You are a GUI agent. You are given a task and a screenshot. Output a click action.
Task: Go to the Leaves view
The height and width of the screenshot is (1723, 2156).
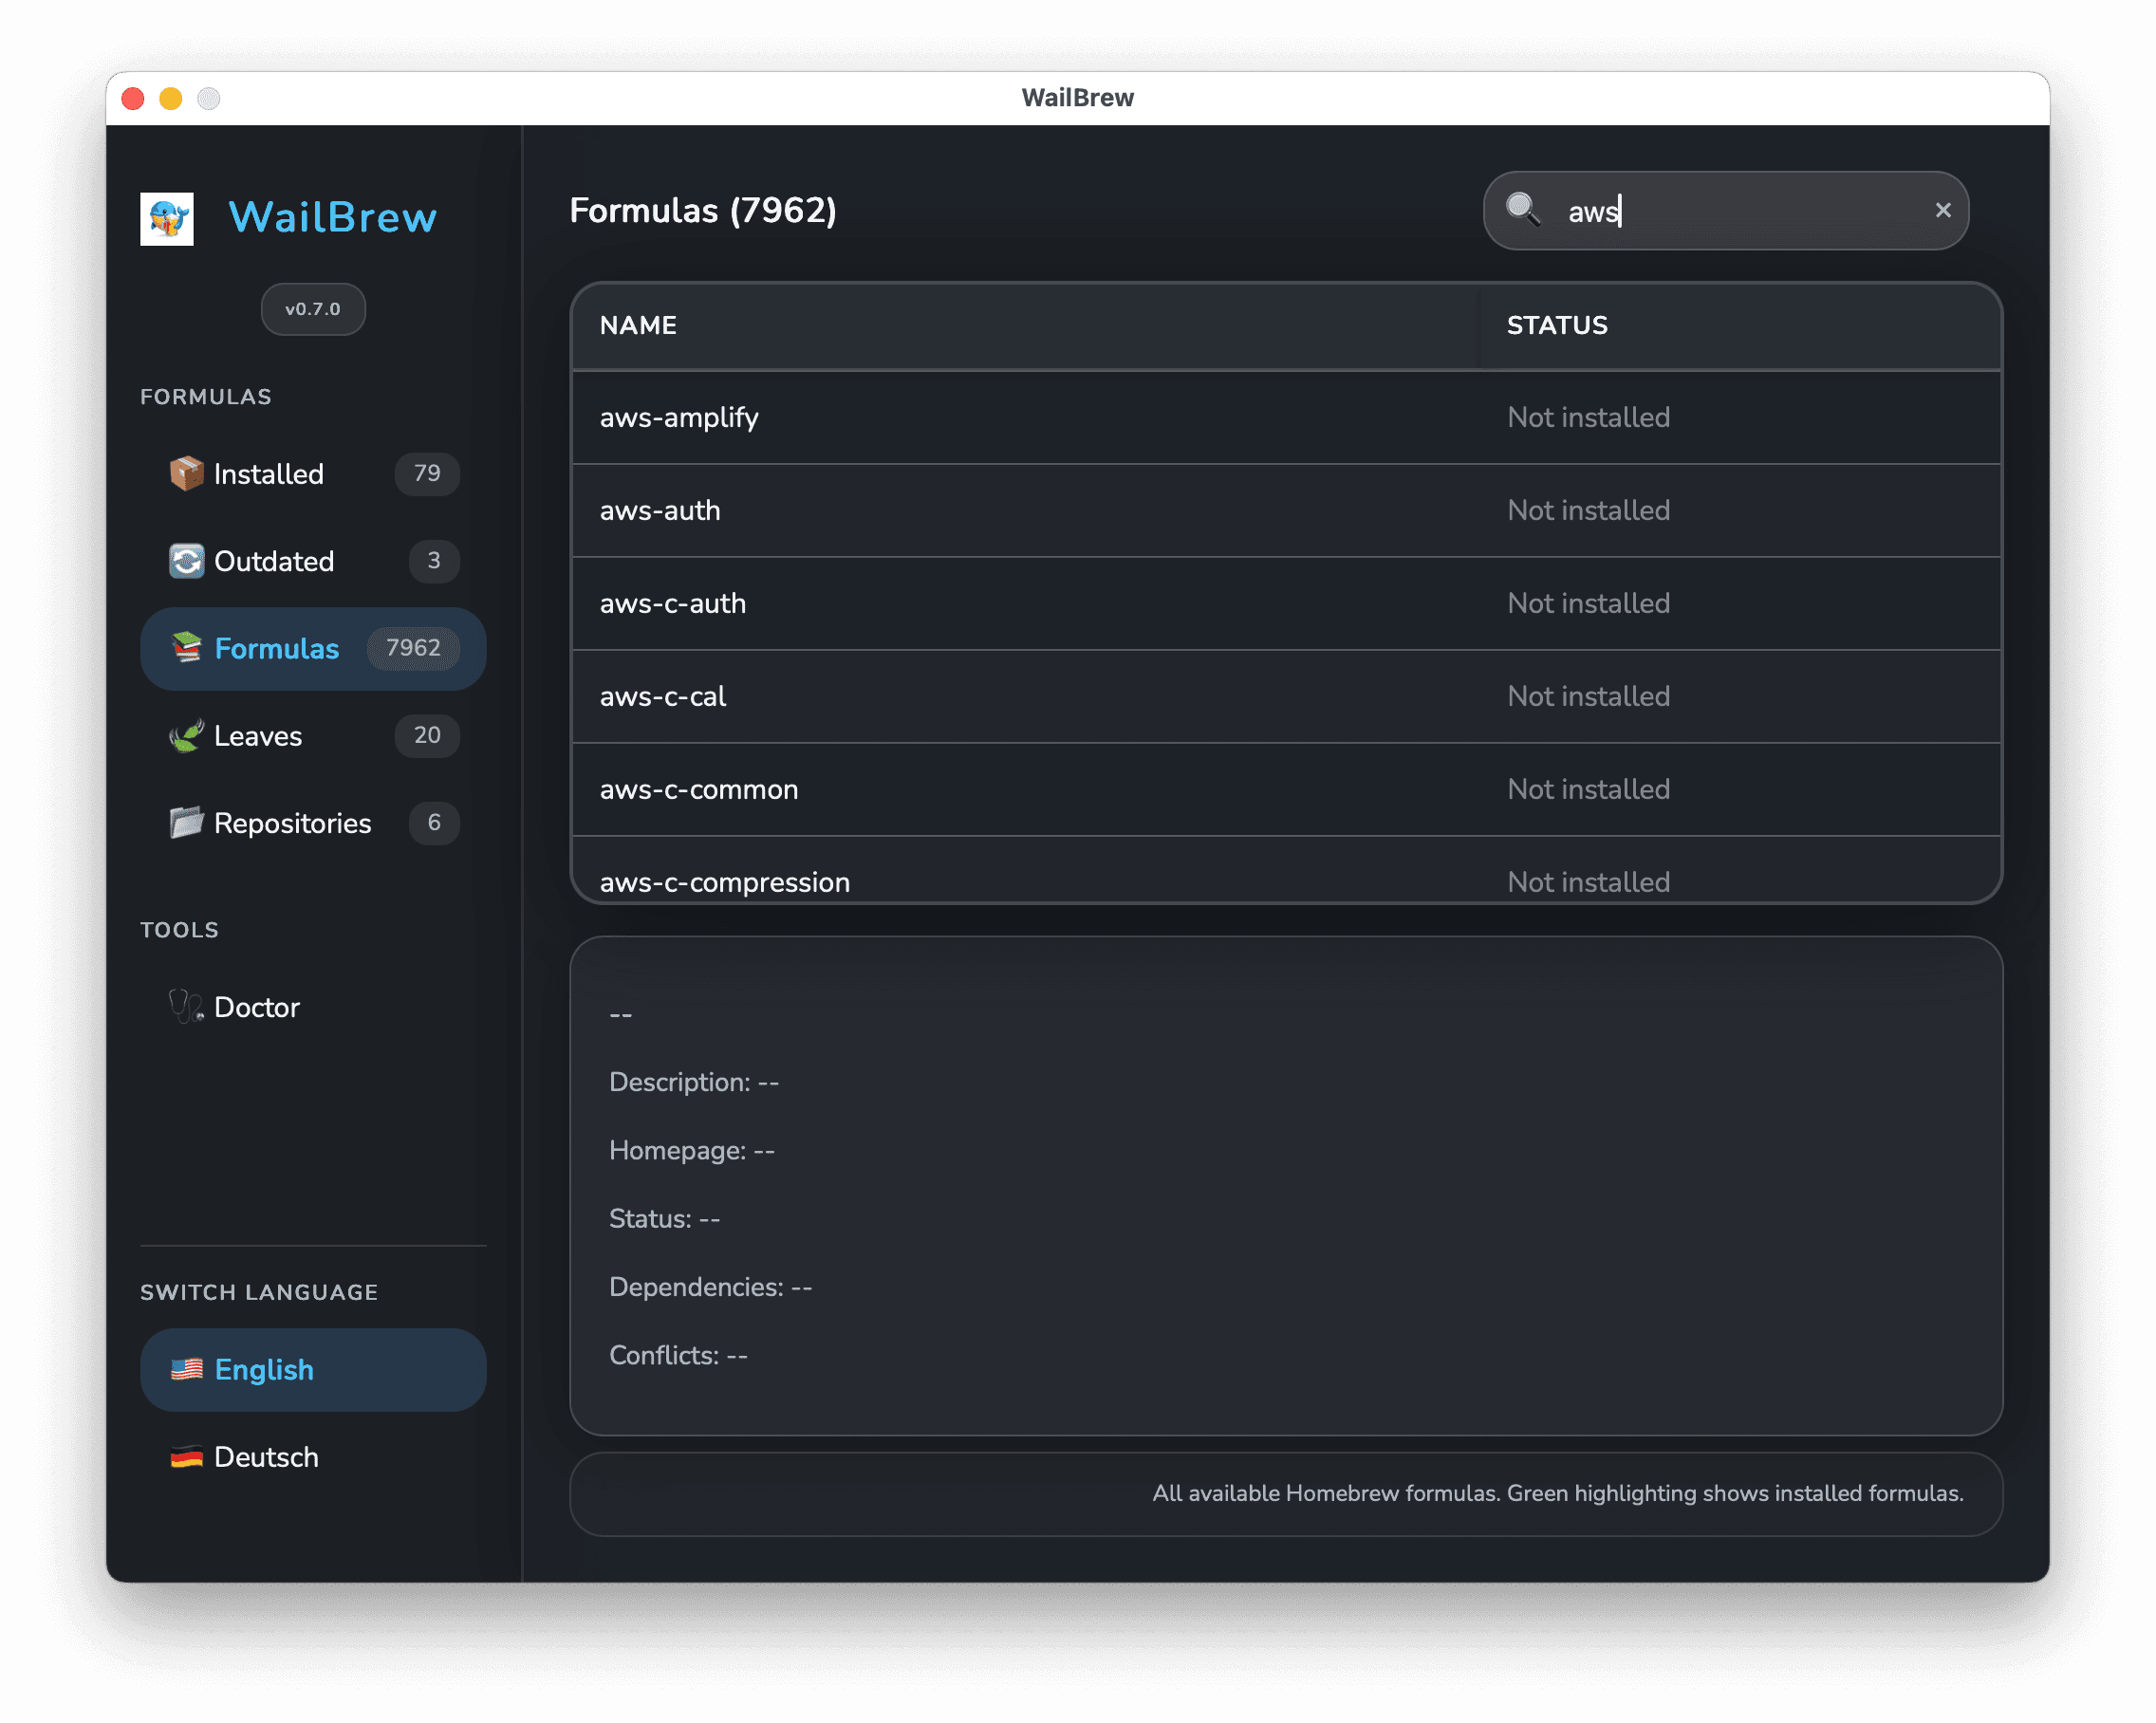[313, 736]
